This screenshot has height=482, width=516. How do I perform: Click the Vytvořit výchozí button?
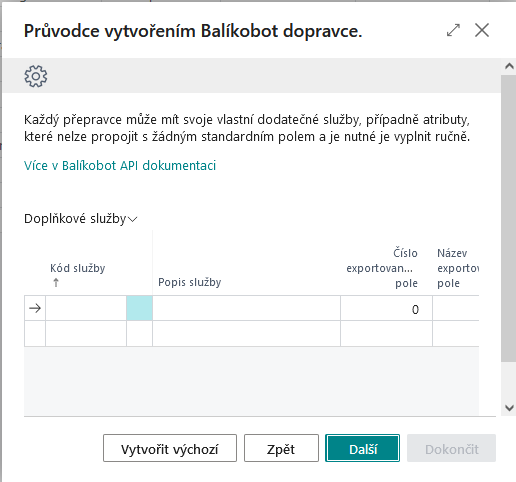[170, 448]
